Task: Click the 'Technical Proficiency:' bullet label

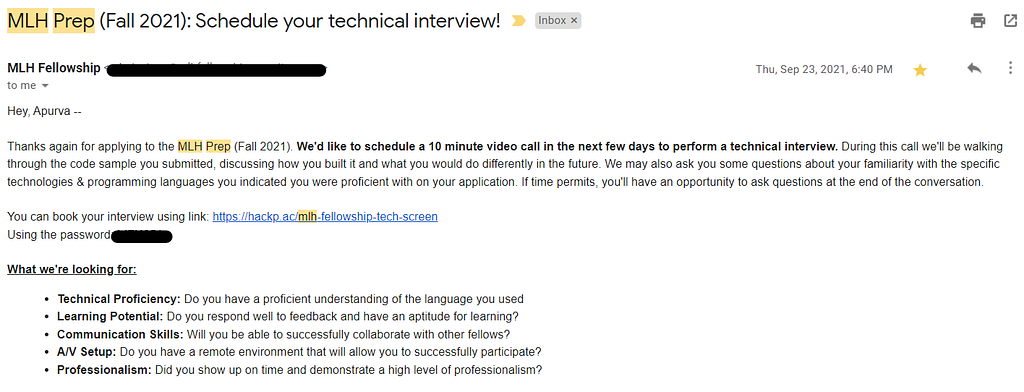Action: (119, 299)
